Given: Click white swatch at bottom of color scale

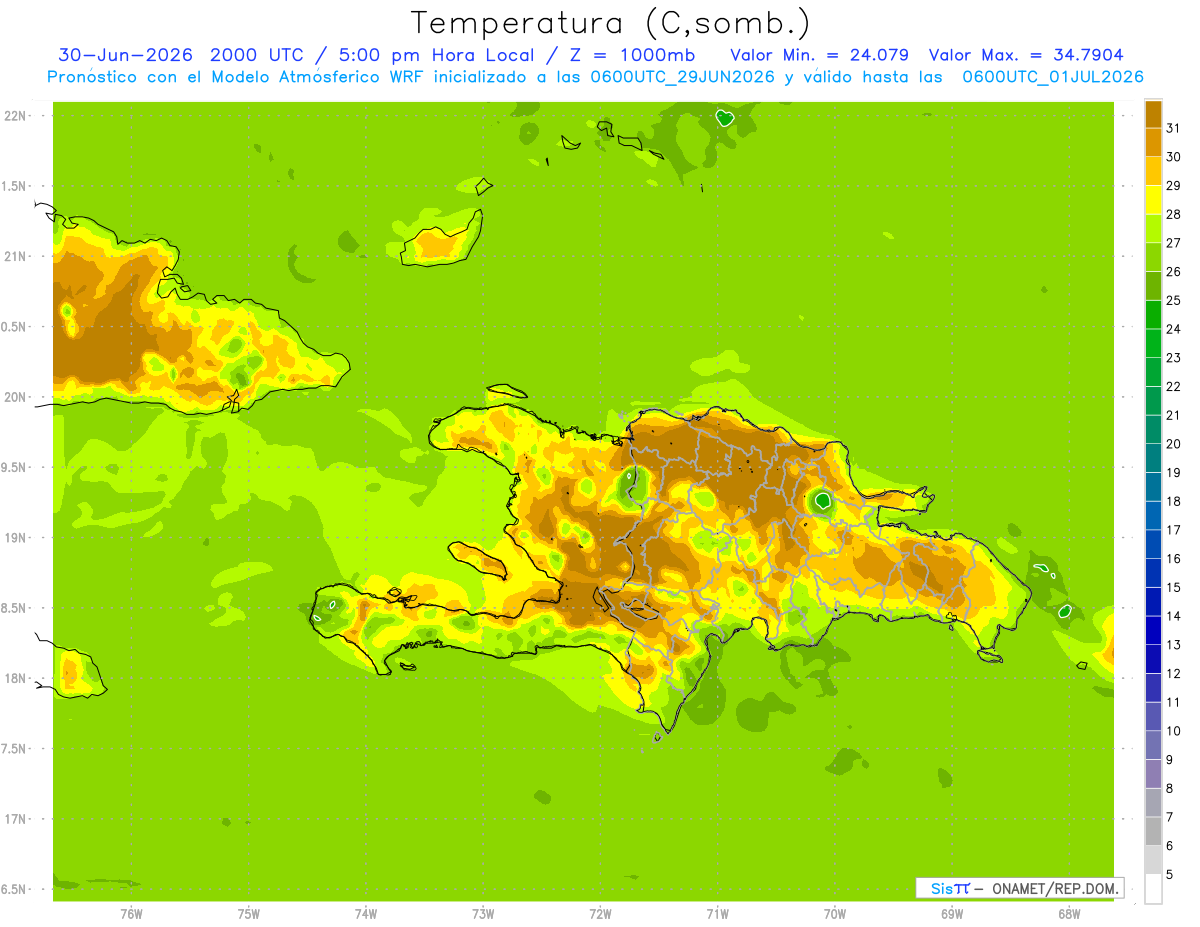Looking at the screenshot, I should pyautogui.click(x=1153, y=888).
